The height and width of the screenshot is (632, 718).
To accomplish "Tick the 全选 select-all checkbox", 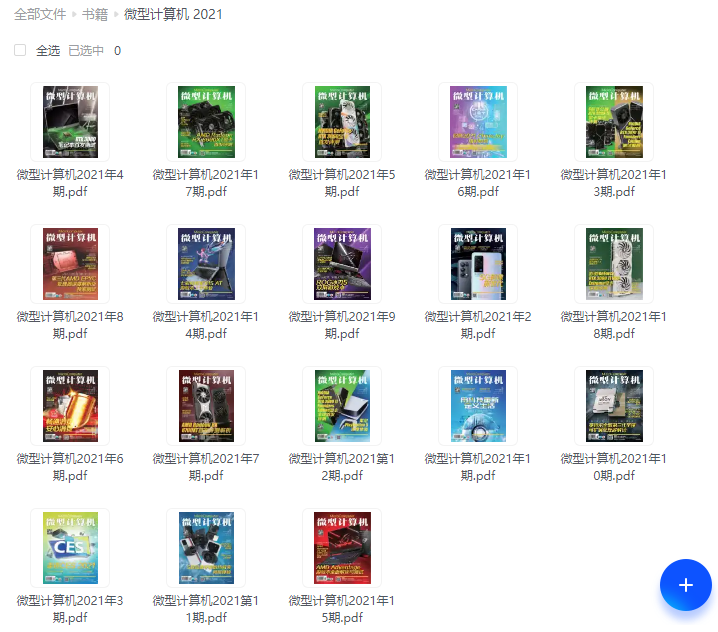I will tap(20, 50).
